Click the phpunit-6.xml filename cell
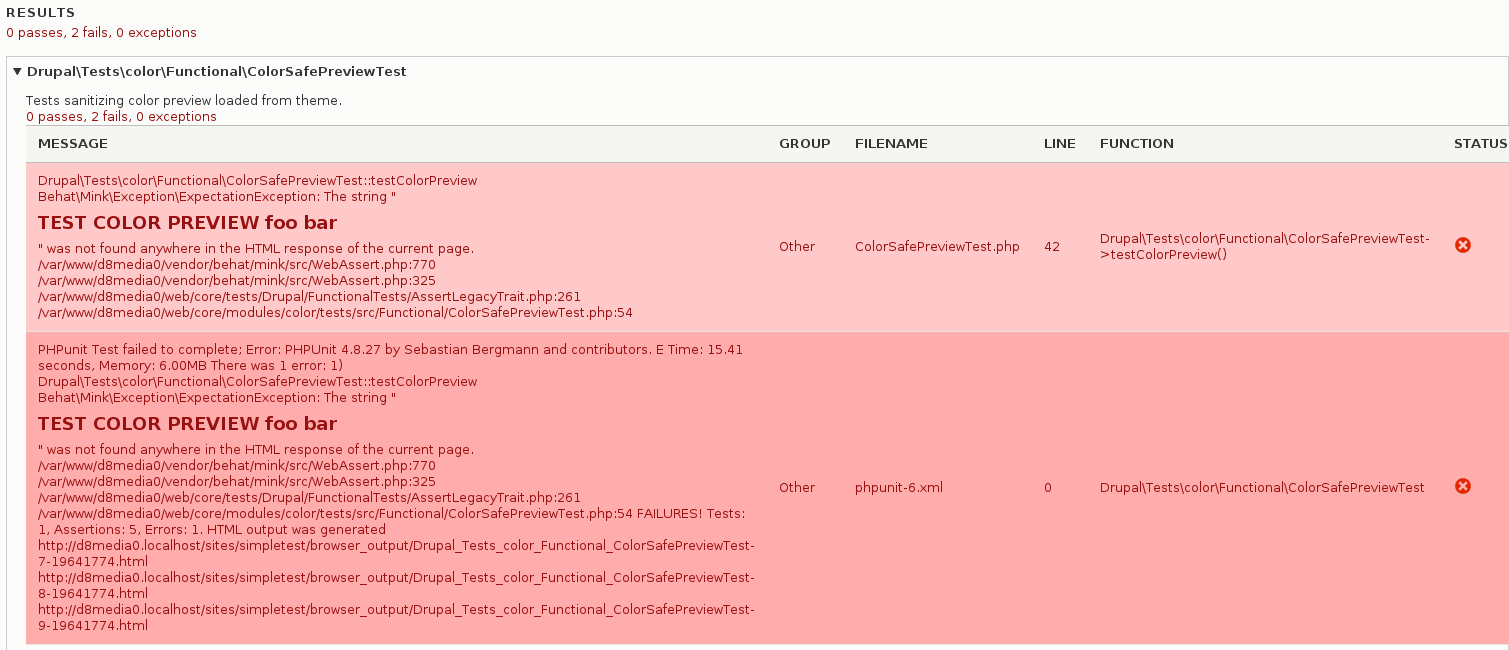This screenshot has height=650, width=1509. point(899,488)
